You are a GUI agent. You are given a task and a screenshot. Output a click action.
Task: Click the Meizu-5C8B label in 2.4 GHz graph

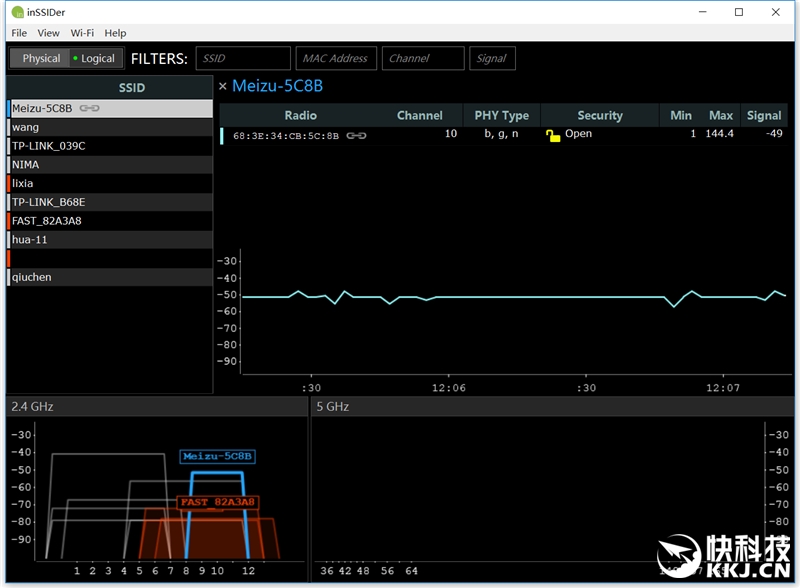(x=217, y=456)
